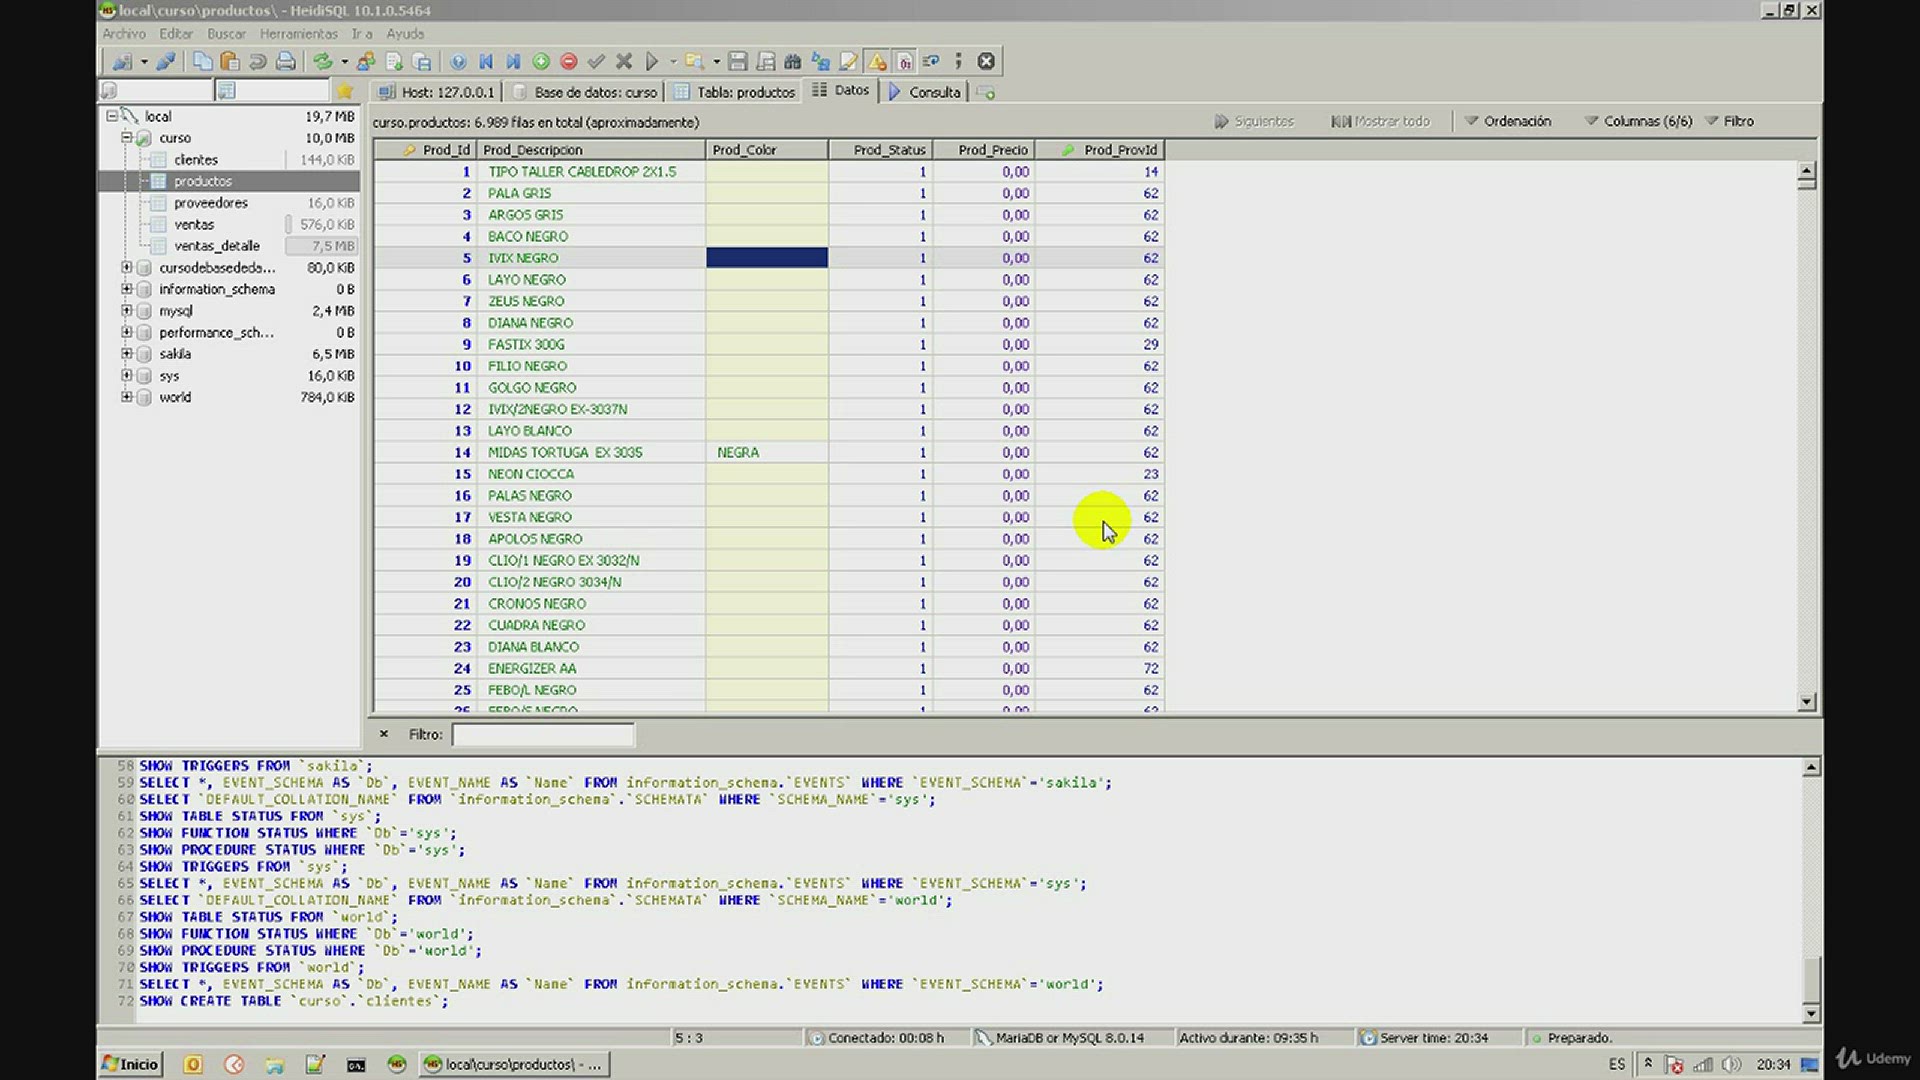Open session manager dropdown arrow
Image resolution: width=1920 pixels, height=1080 pixels.
[144, 62]
